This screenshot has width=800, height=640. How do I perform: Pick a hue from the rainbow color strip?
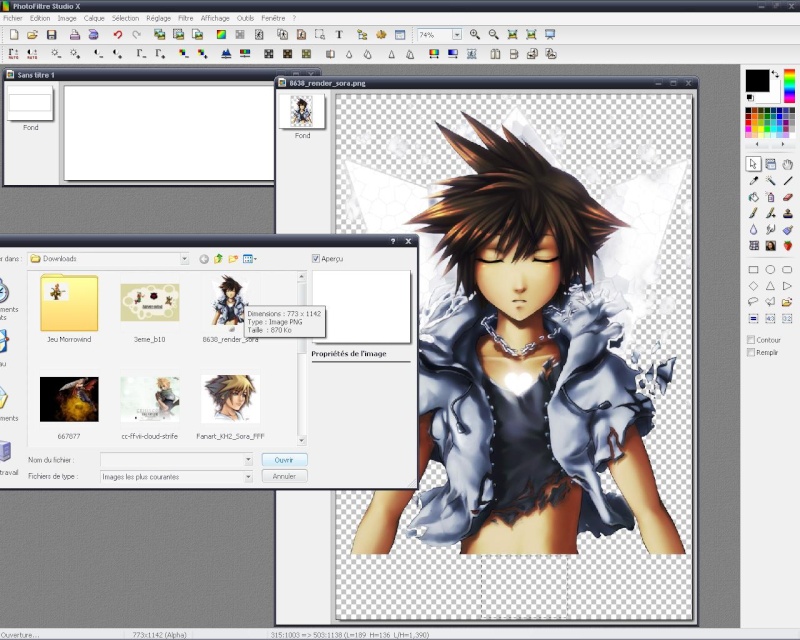(x=789, y=86)
